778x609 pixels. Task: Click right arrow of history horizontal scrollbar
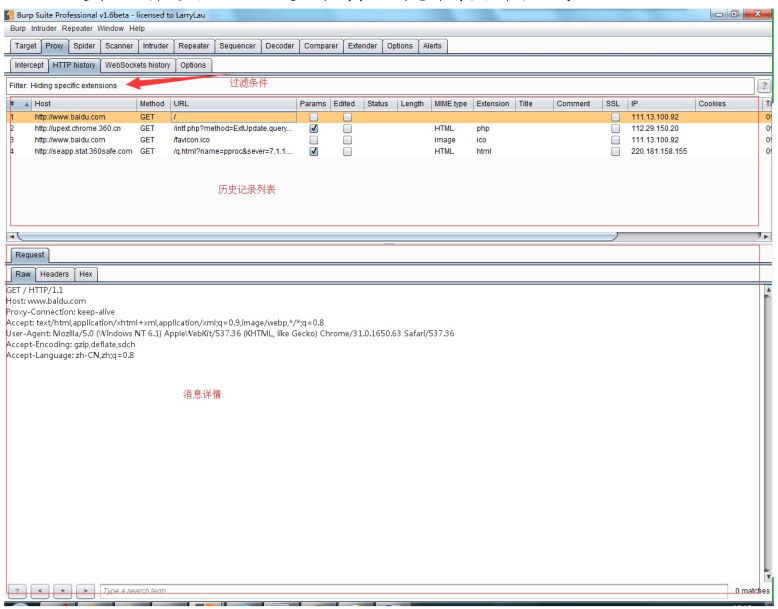point(766,237)
